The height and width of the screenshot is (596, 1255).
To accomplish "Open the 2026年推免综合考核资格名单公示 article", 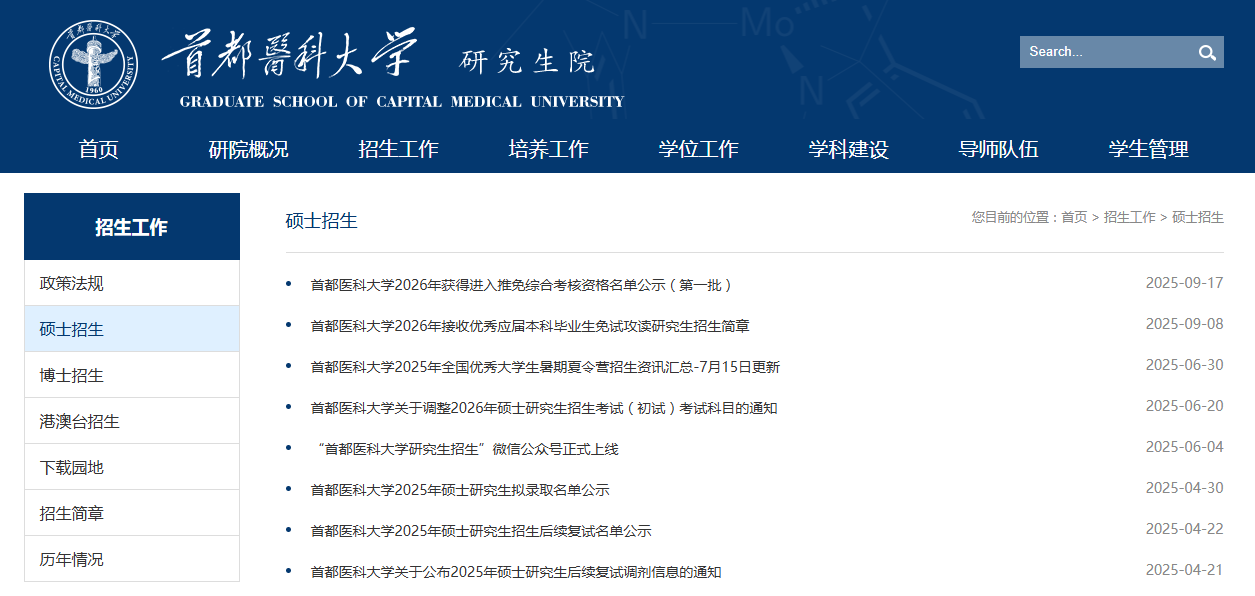I will [x=521, y=285].
